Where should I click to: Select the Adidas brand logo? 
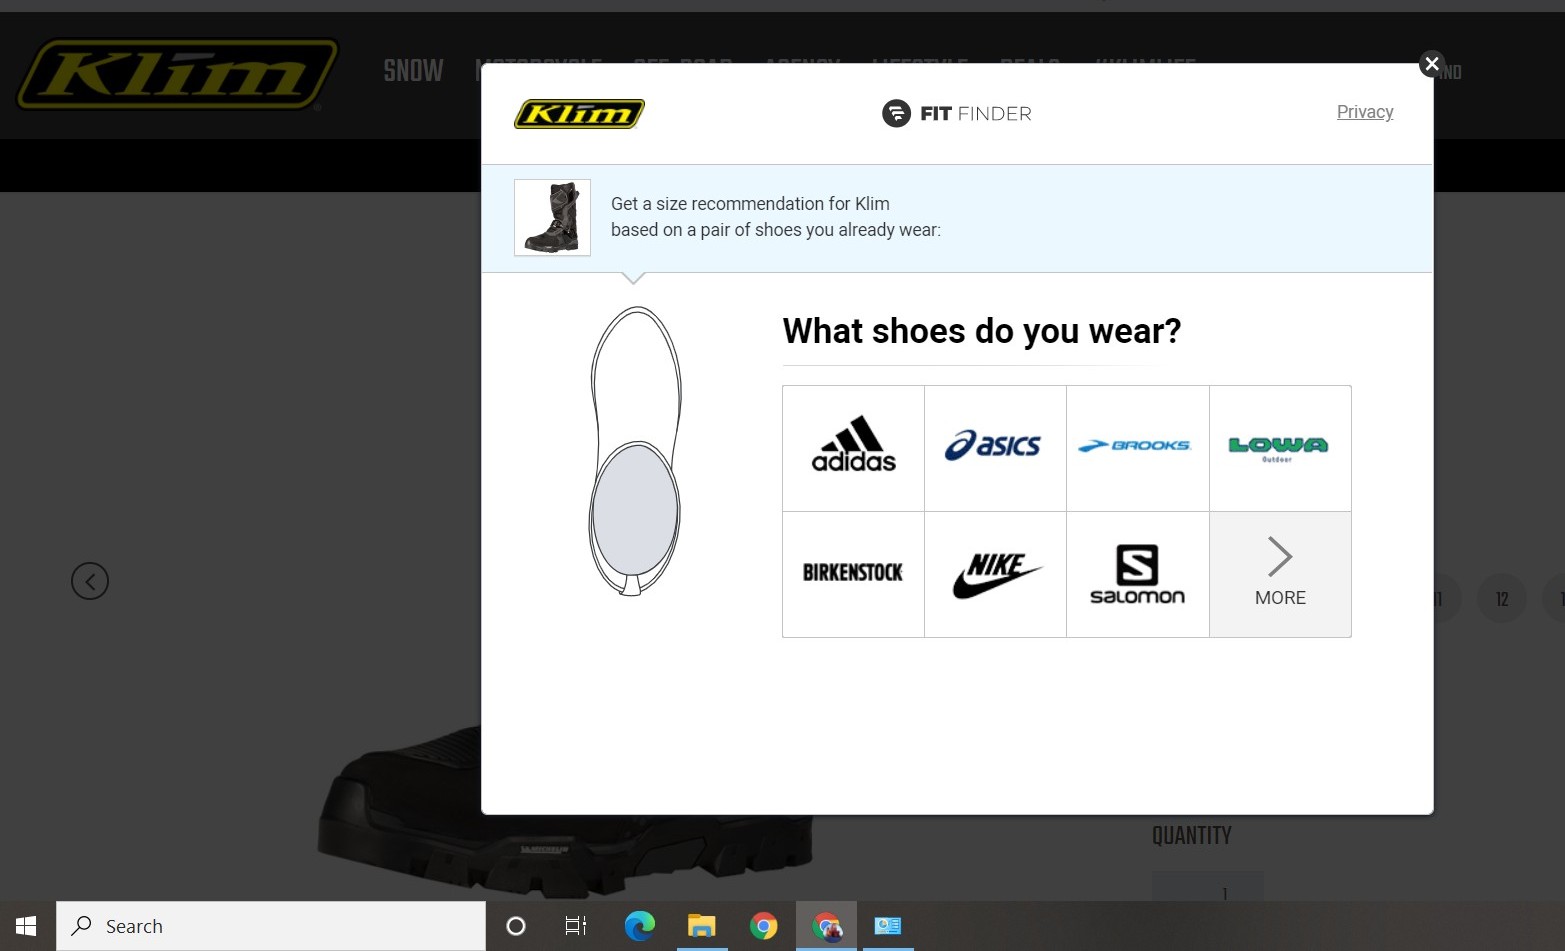(853, 447)
